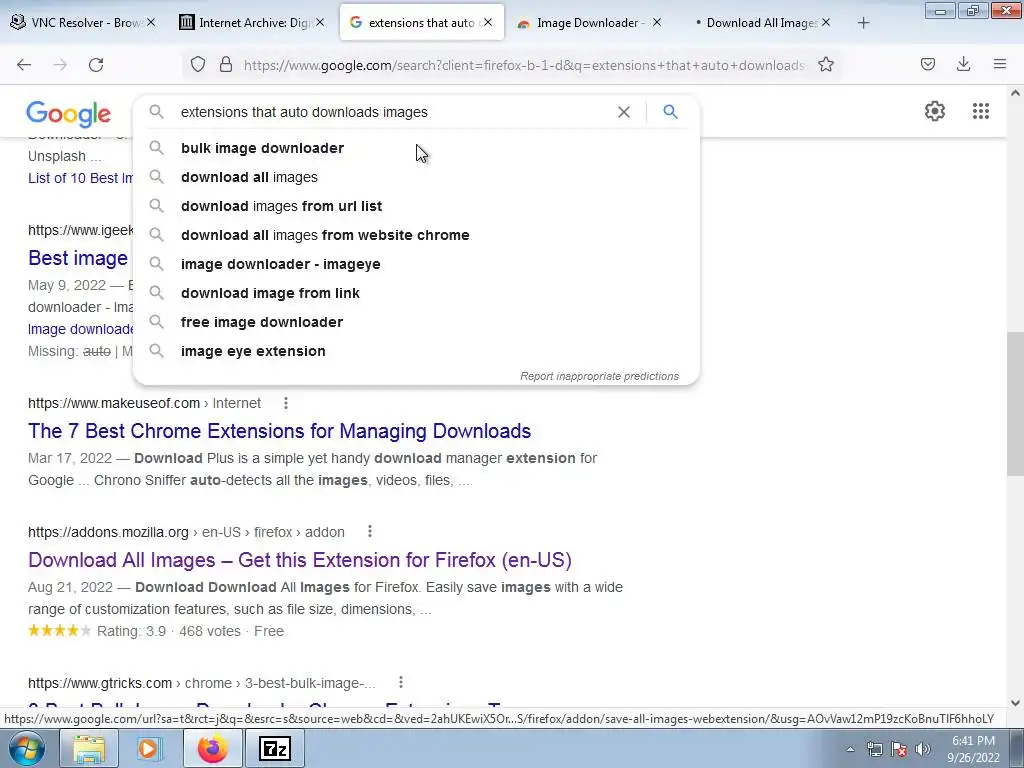
Task: Open the Firefox downloads panel
Action: (963, 64)
